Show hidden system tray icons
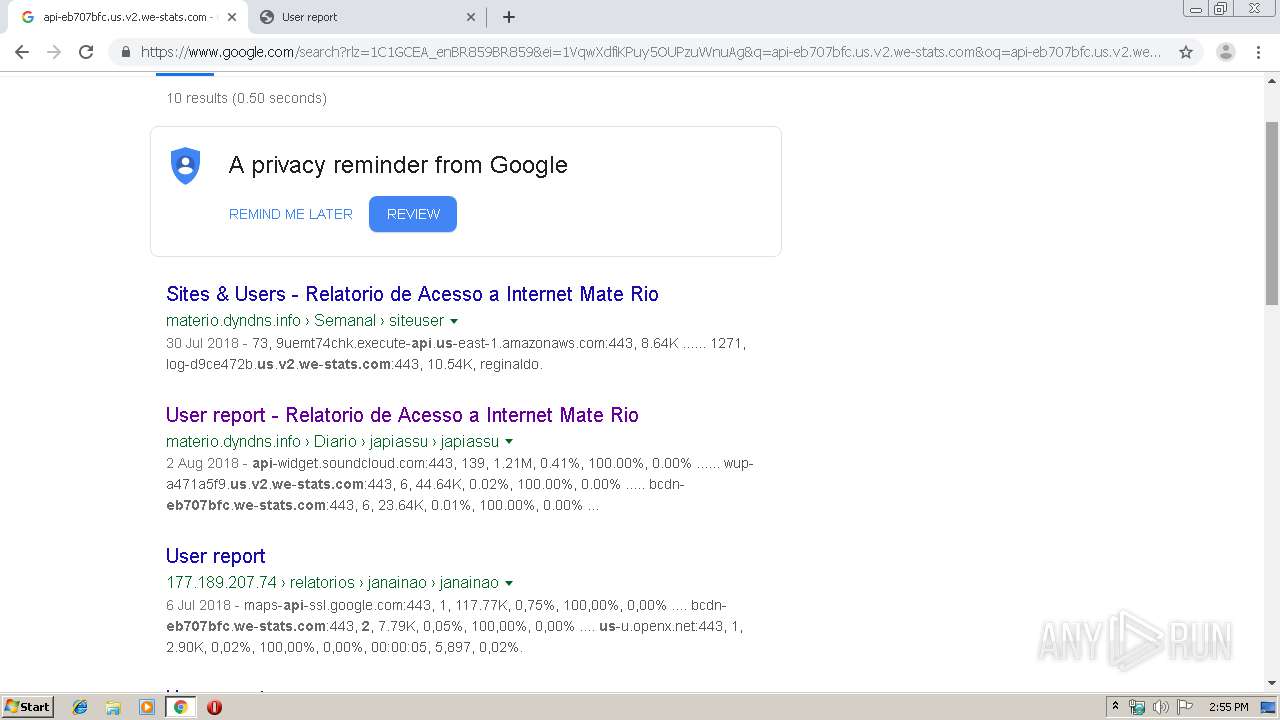The image size is (1280, 720). click(x=1115, y=707)
